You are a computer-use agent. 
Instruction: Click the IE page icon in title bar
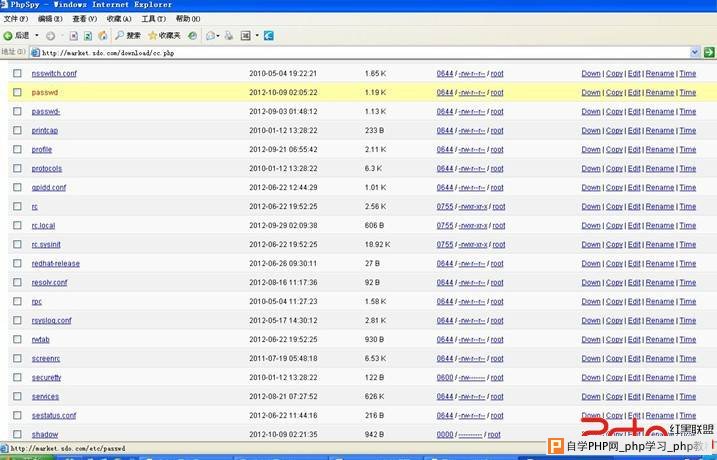4,5
